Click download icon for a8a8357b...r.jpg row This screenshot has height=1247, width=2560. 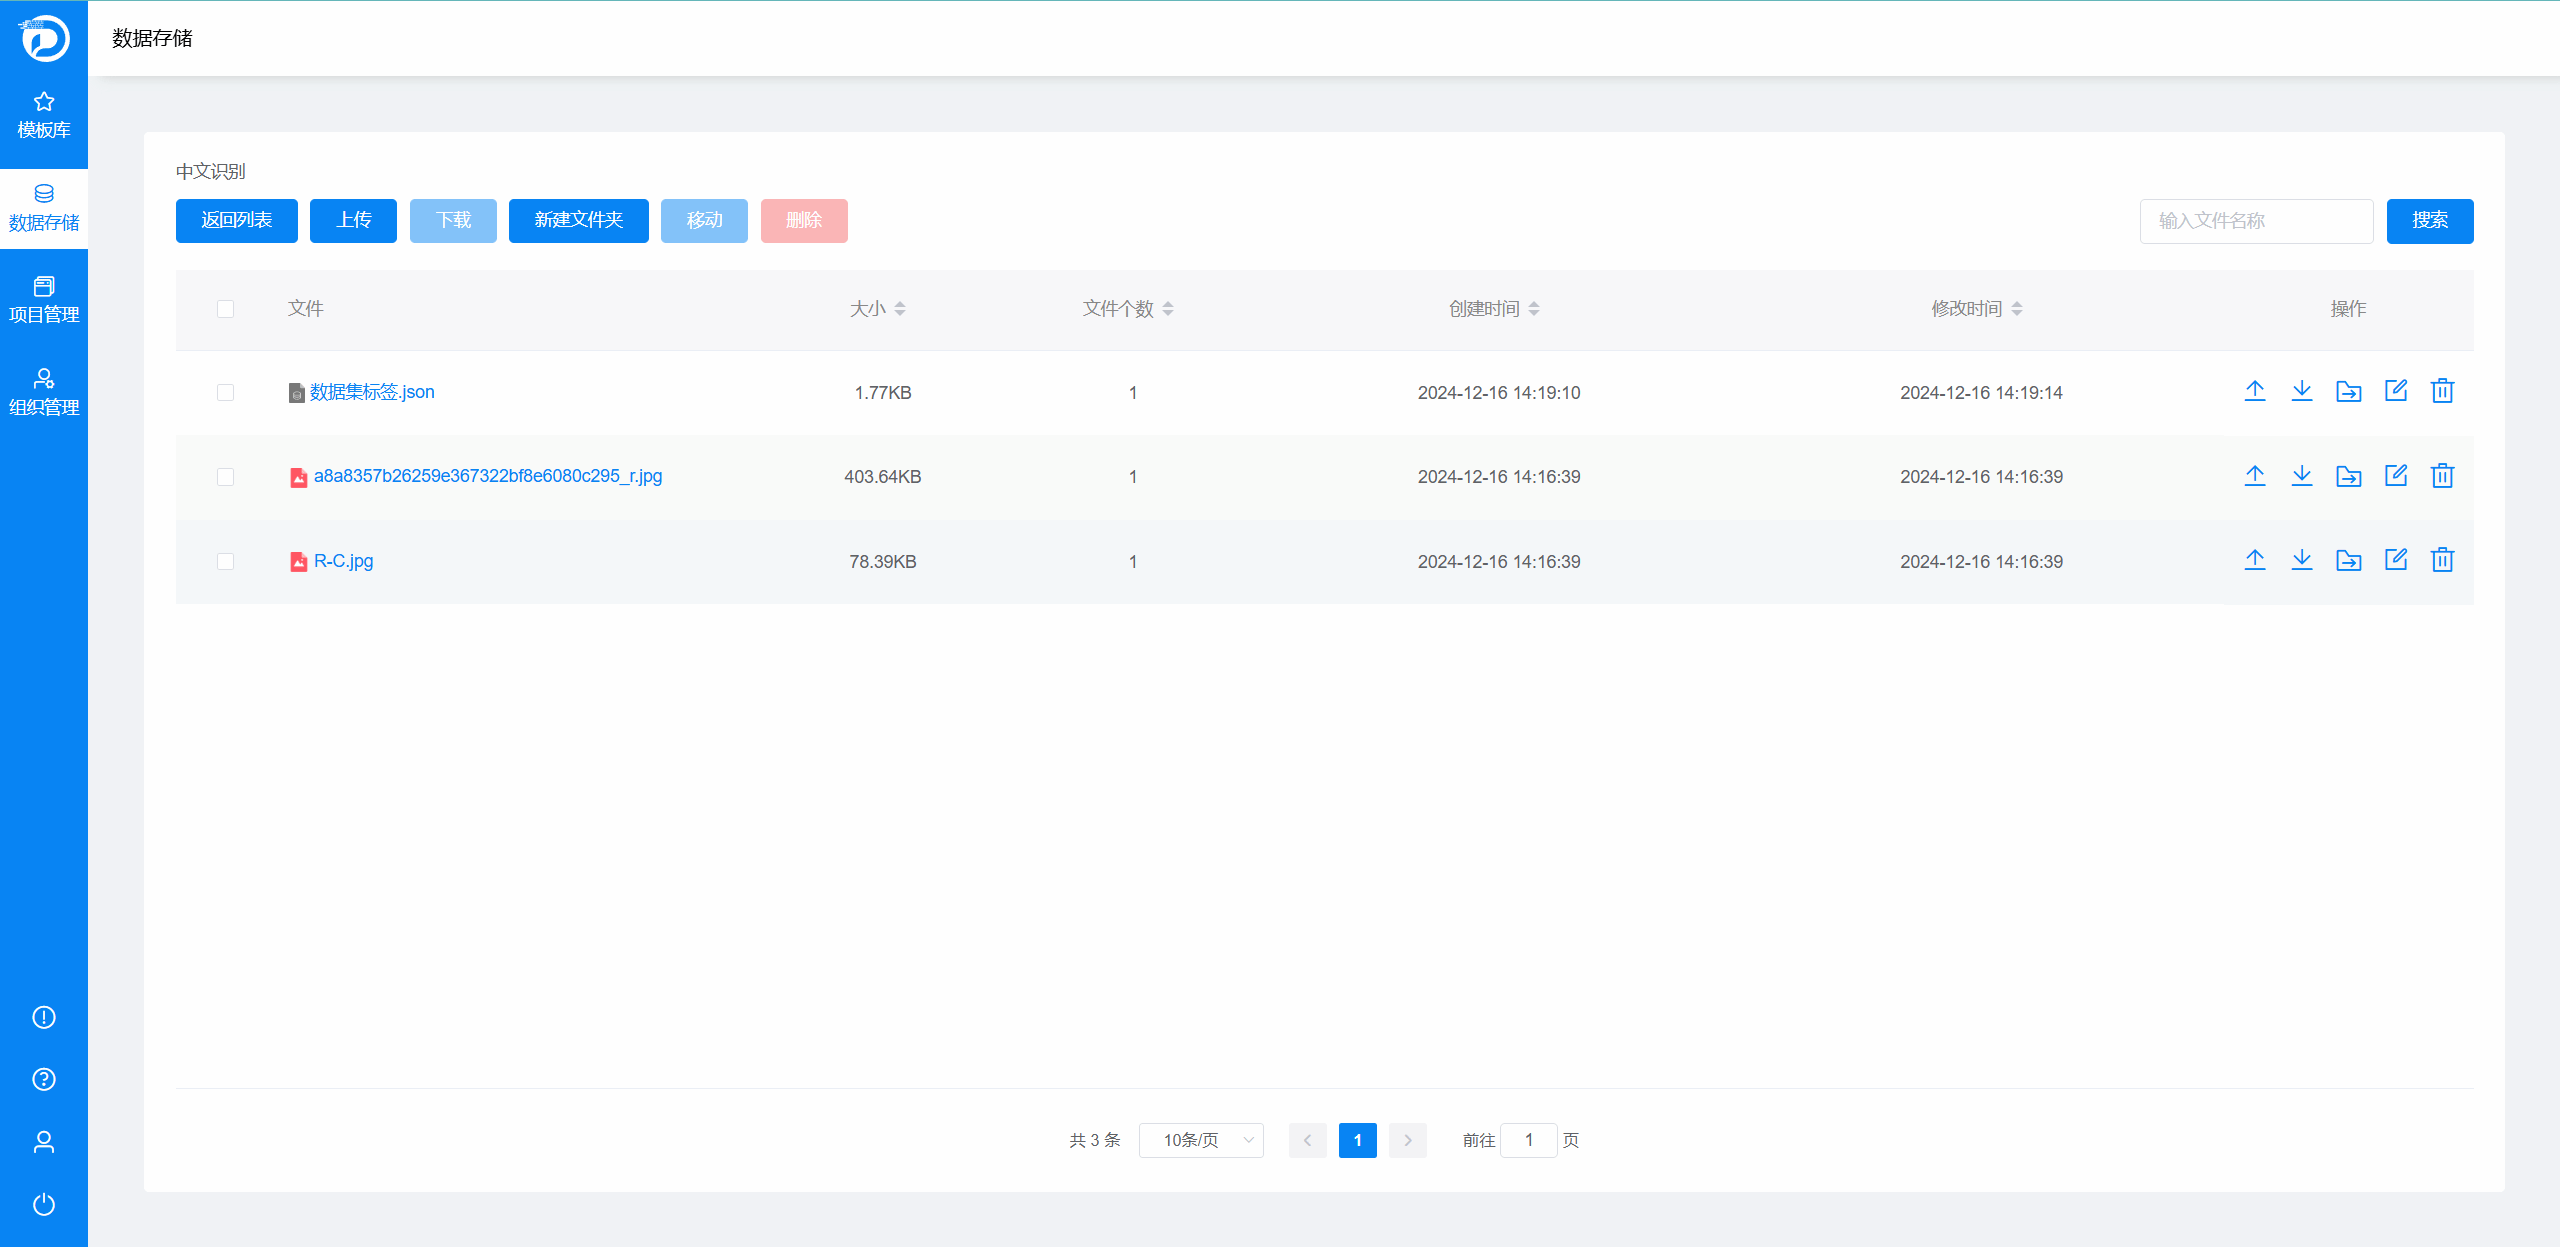tap(2302, 476)
